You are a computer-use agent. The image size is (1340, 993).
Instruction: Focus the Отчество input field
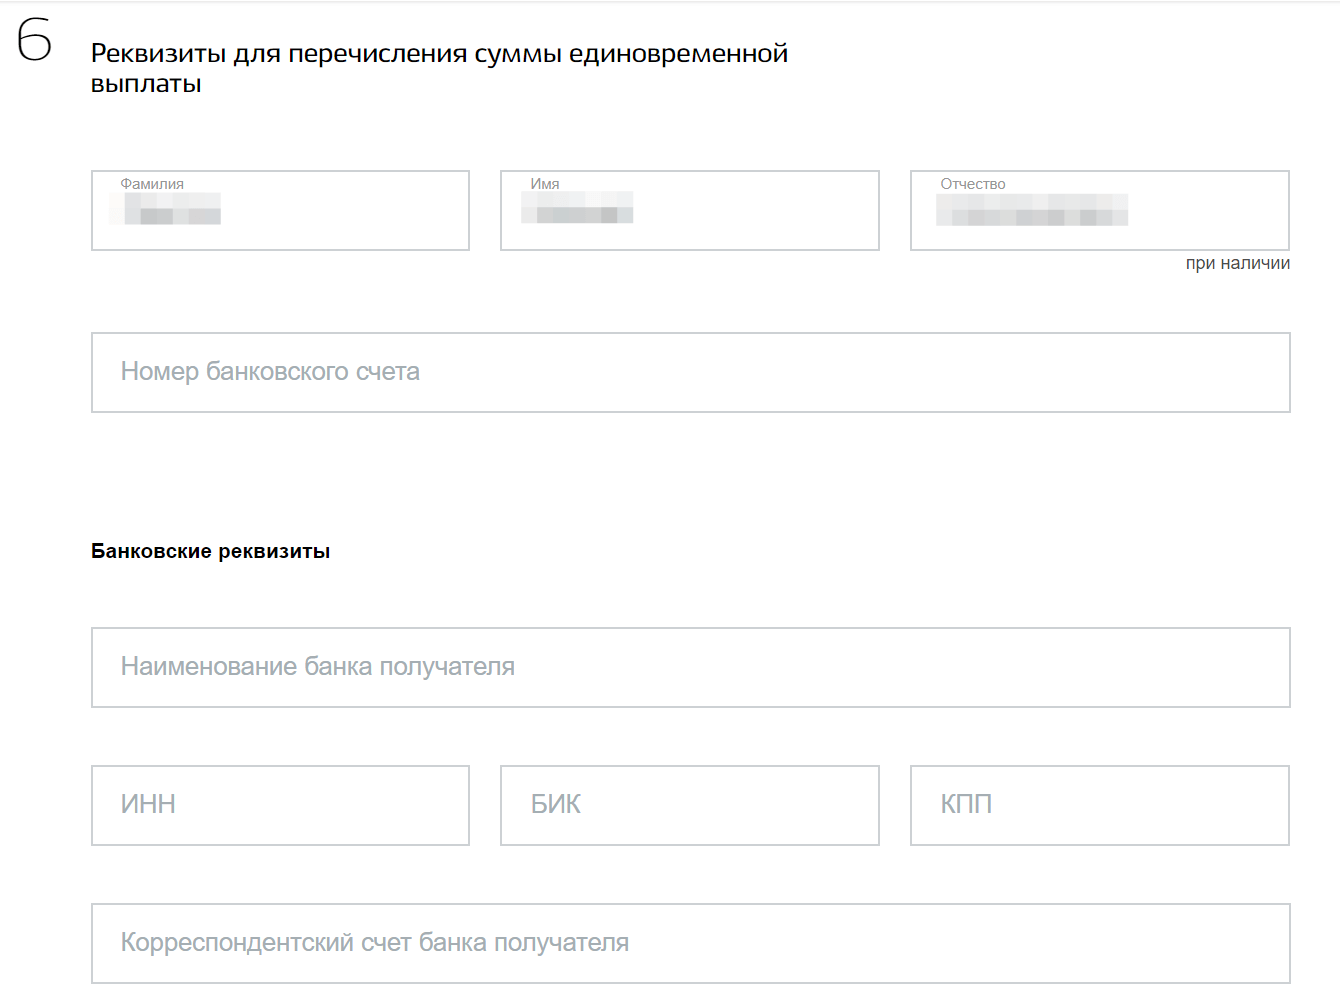(x=1100, y=210)
